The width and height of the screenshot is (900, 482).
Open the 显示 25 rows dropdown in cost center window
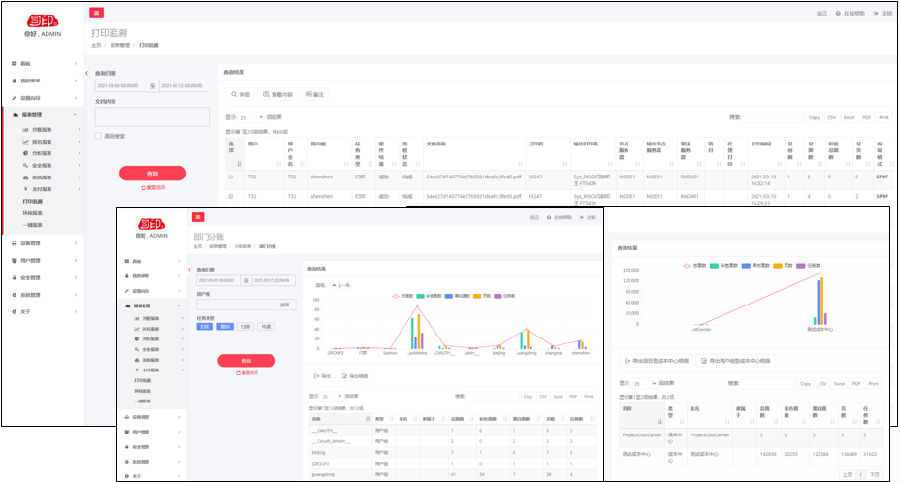click(645, 383)
